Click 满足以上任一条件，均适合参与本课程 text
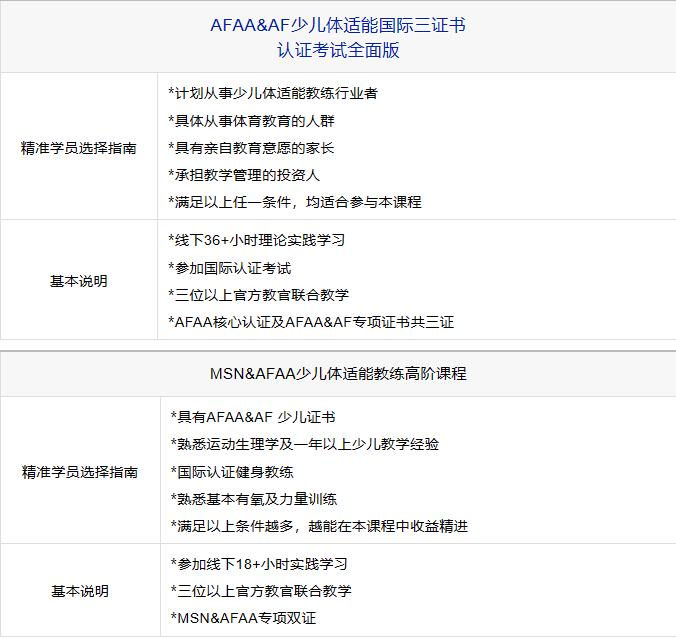The width and height of the screenshot is (676, 639). click(295, 201)
